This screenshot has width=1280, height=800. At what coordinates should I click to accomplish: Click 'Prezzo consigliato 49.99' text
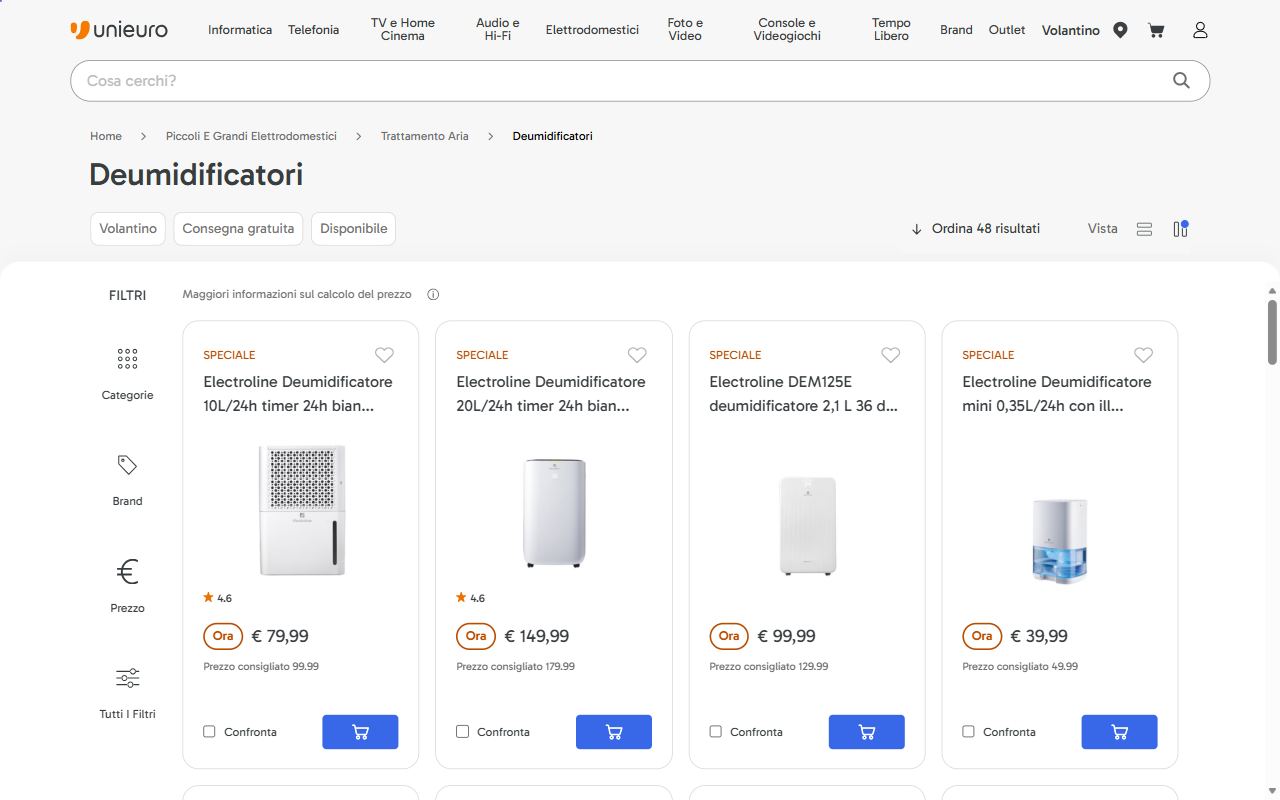(x=1020, y=667)
